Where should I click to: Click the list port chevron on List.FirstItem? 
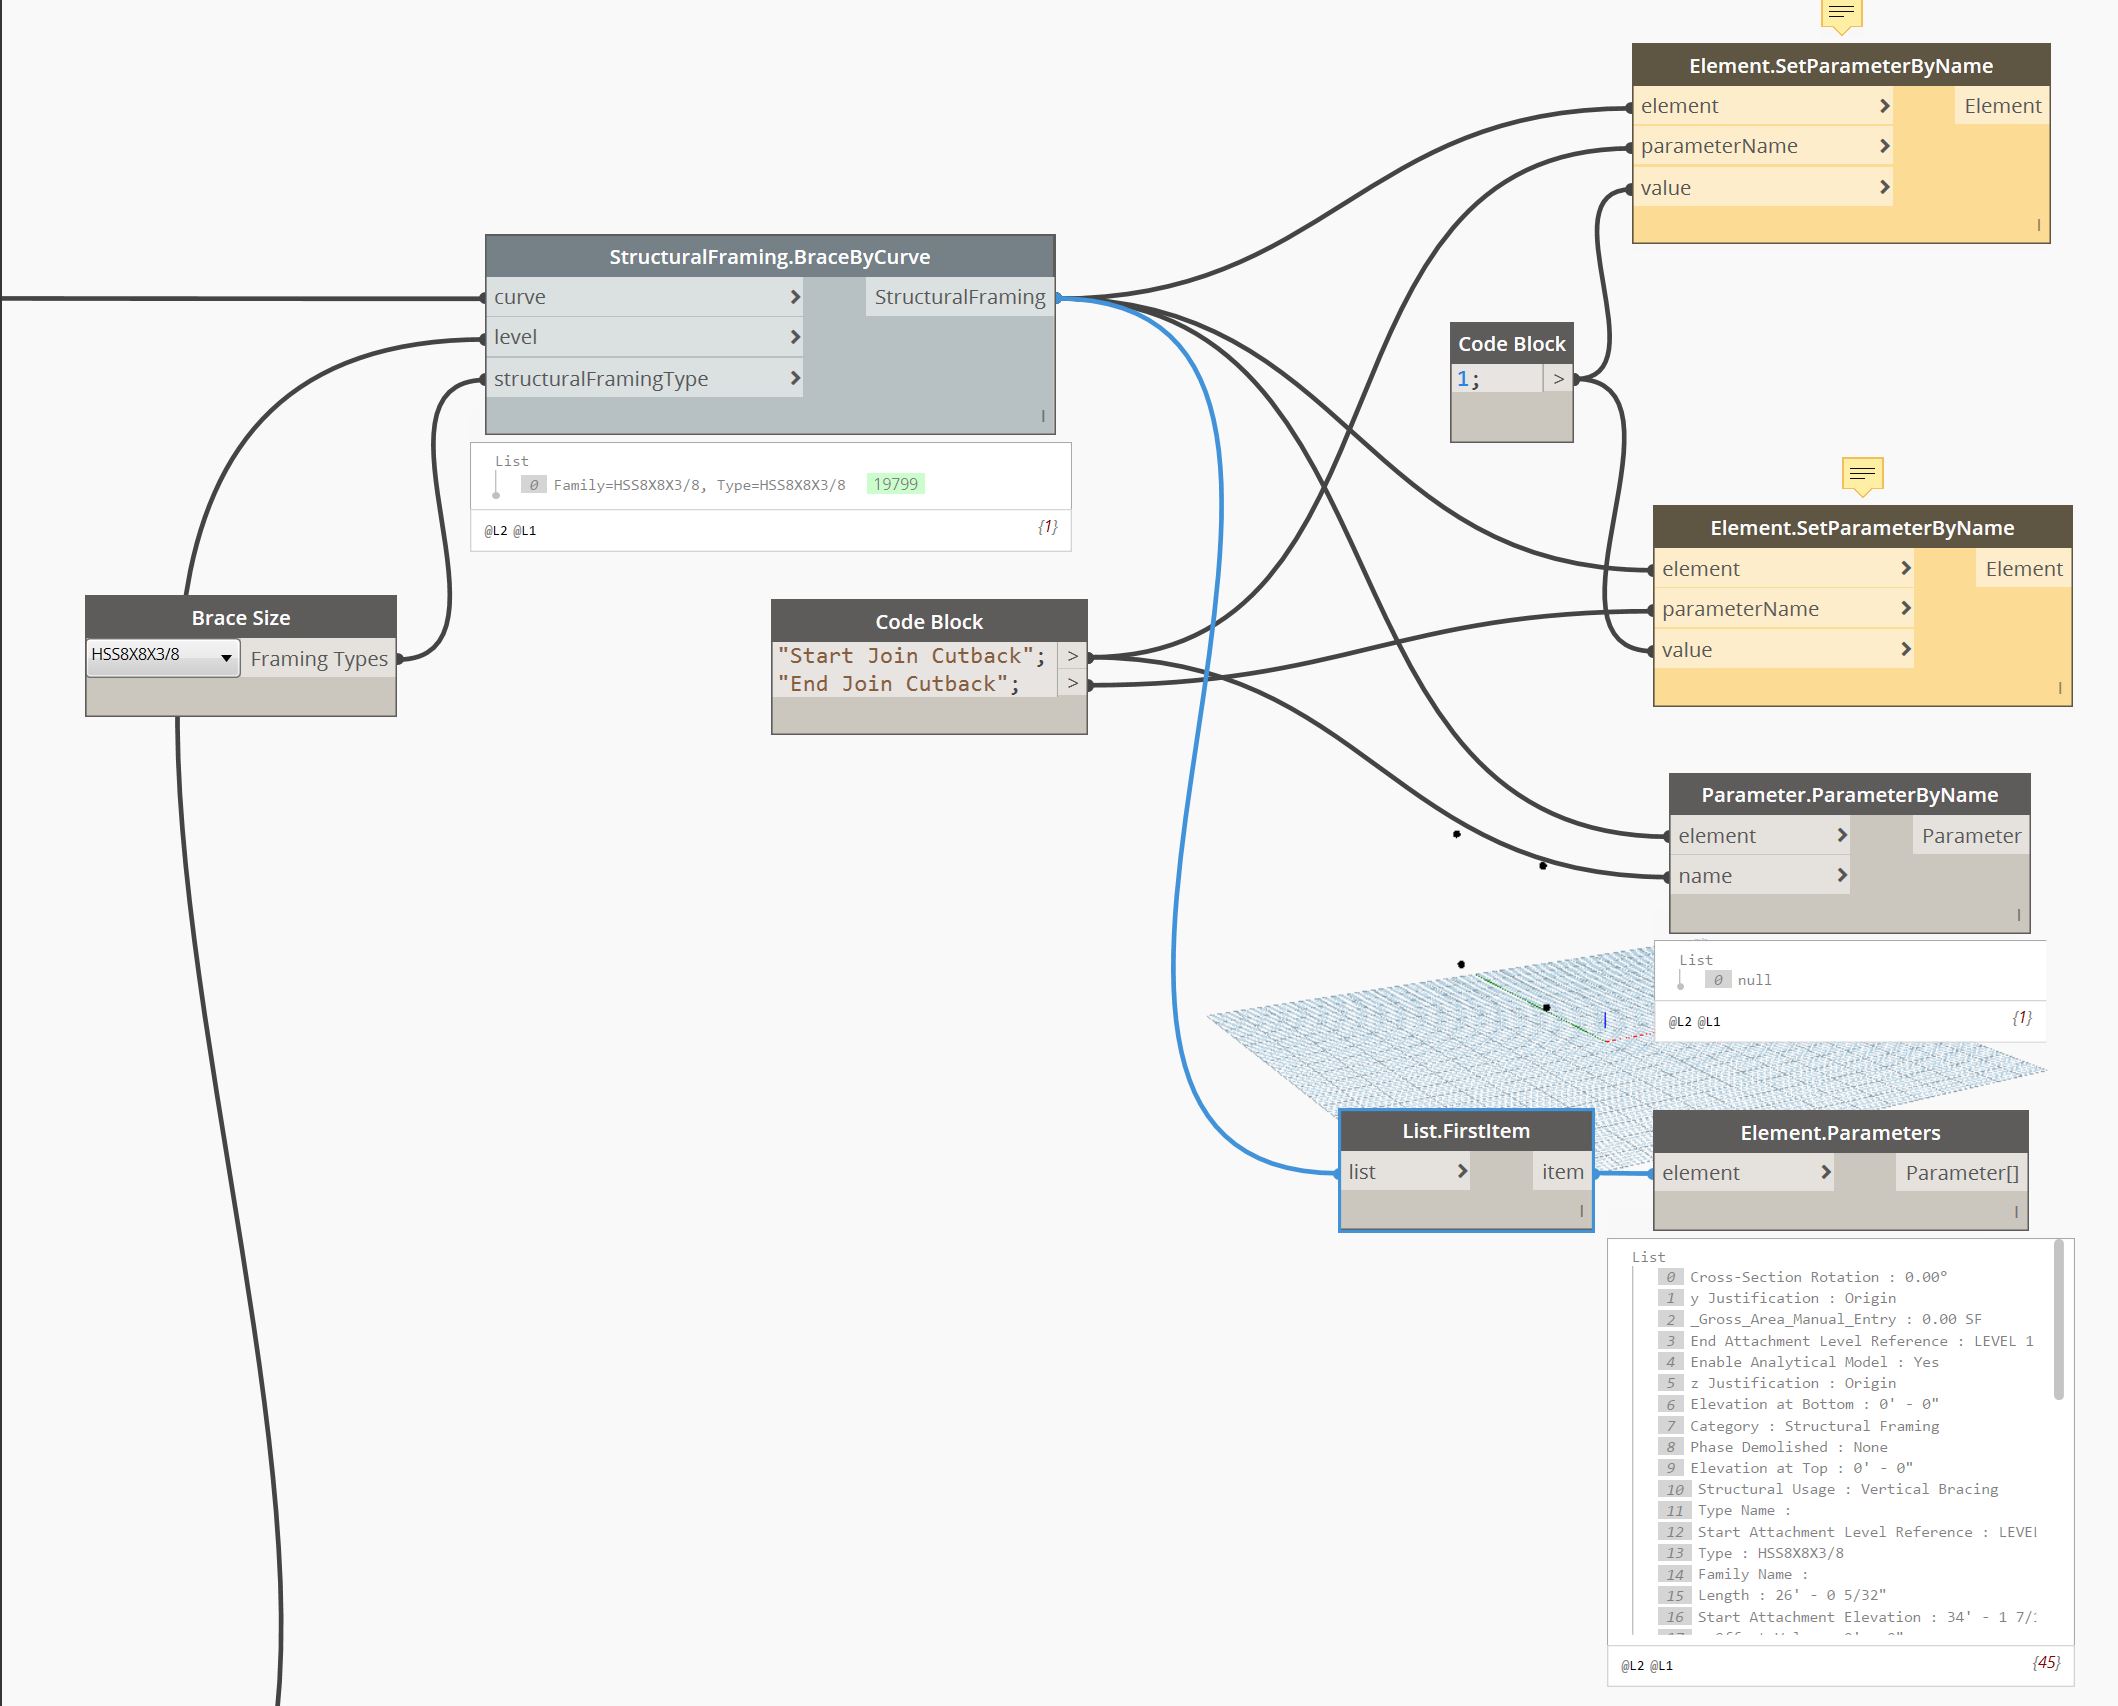click(1462, 1171)
